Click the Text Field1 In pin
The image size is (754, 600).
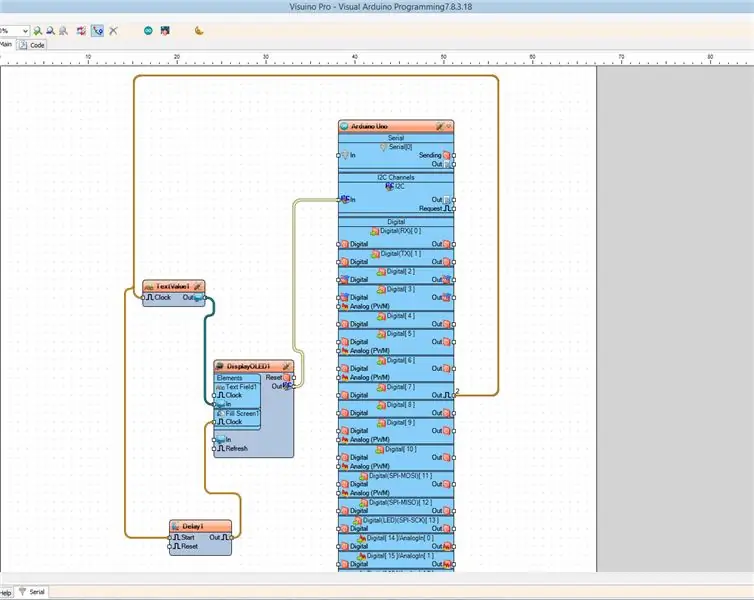214,404
